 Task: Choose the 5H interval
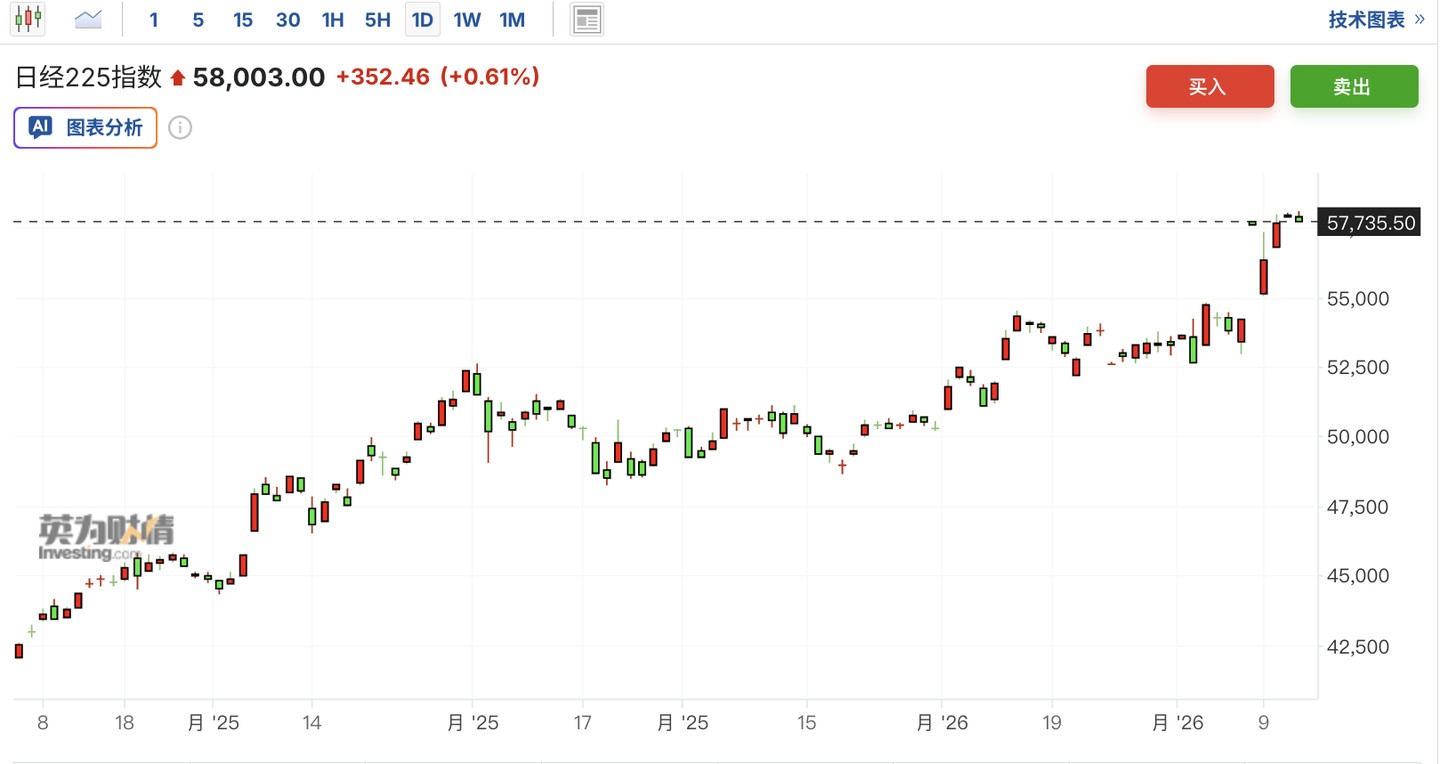pyautogui.click(x=378, y=20)
